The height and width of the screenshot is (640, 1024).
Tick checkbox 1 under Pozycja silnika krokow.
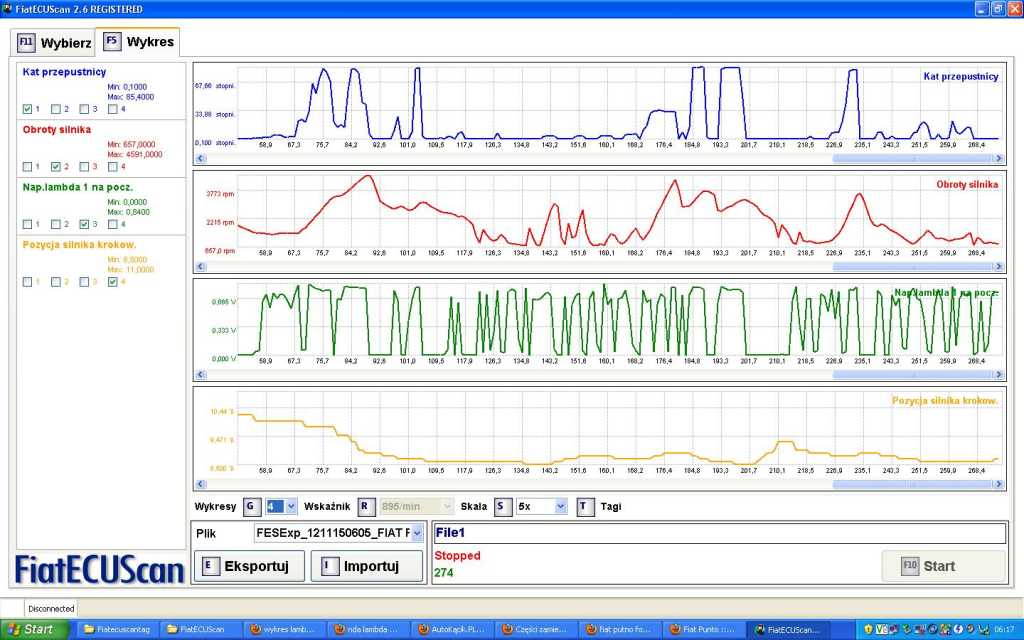[x=27, y=282]
